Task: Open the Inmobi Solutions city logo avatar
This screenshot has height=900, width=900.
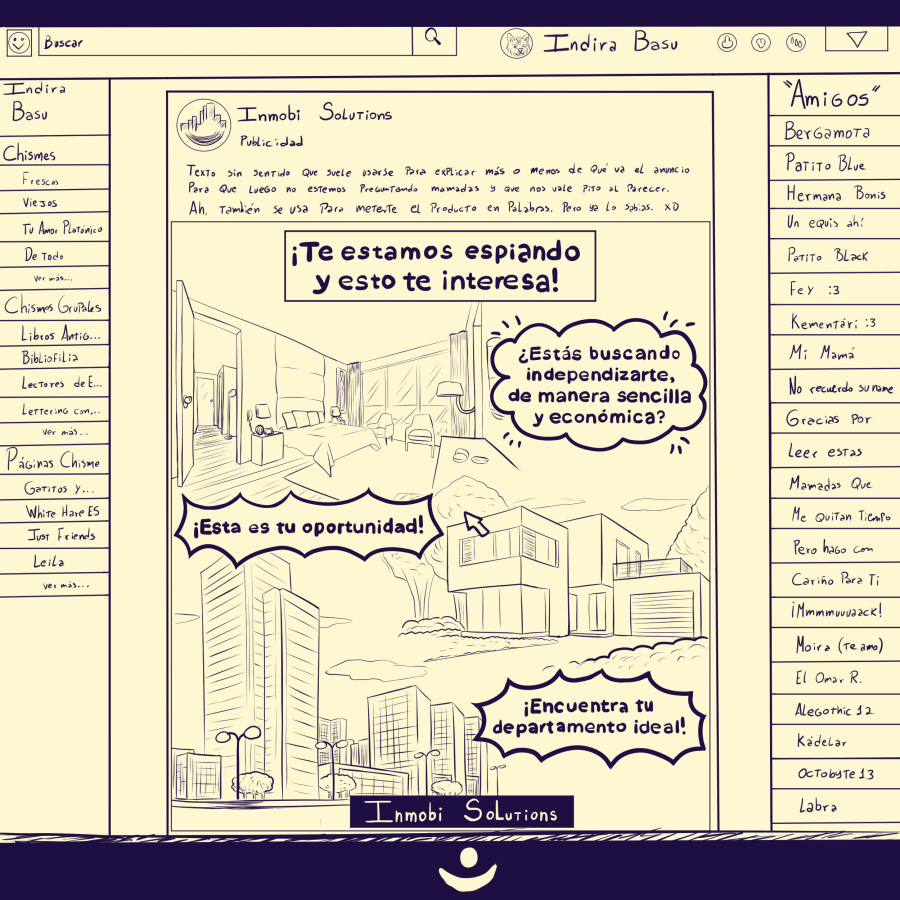Action: 204,125
